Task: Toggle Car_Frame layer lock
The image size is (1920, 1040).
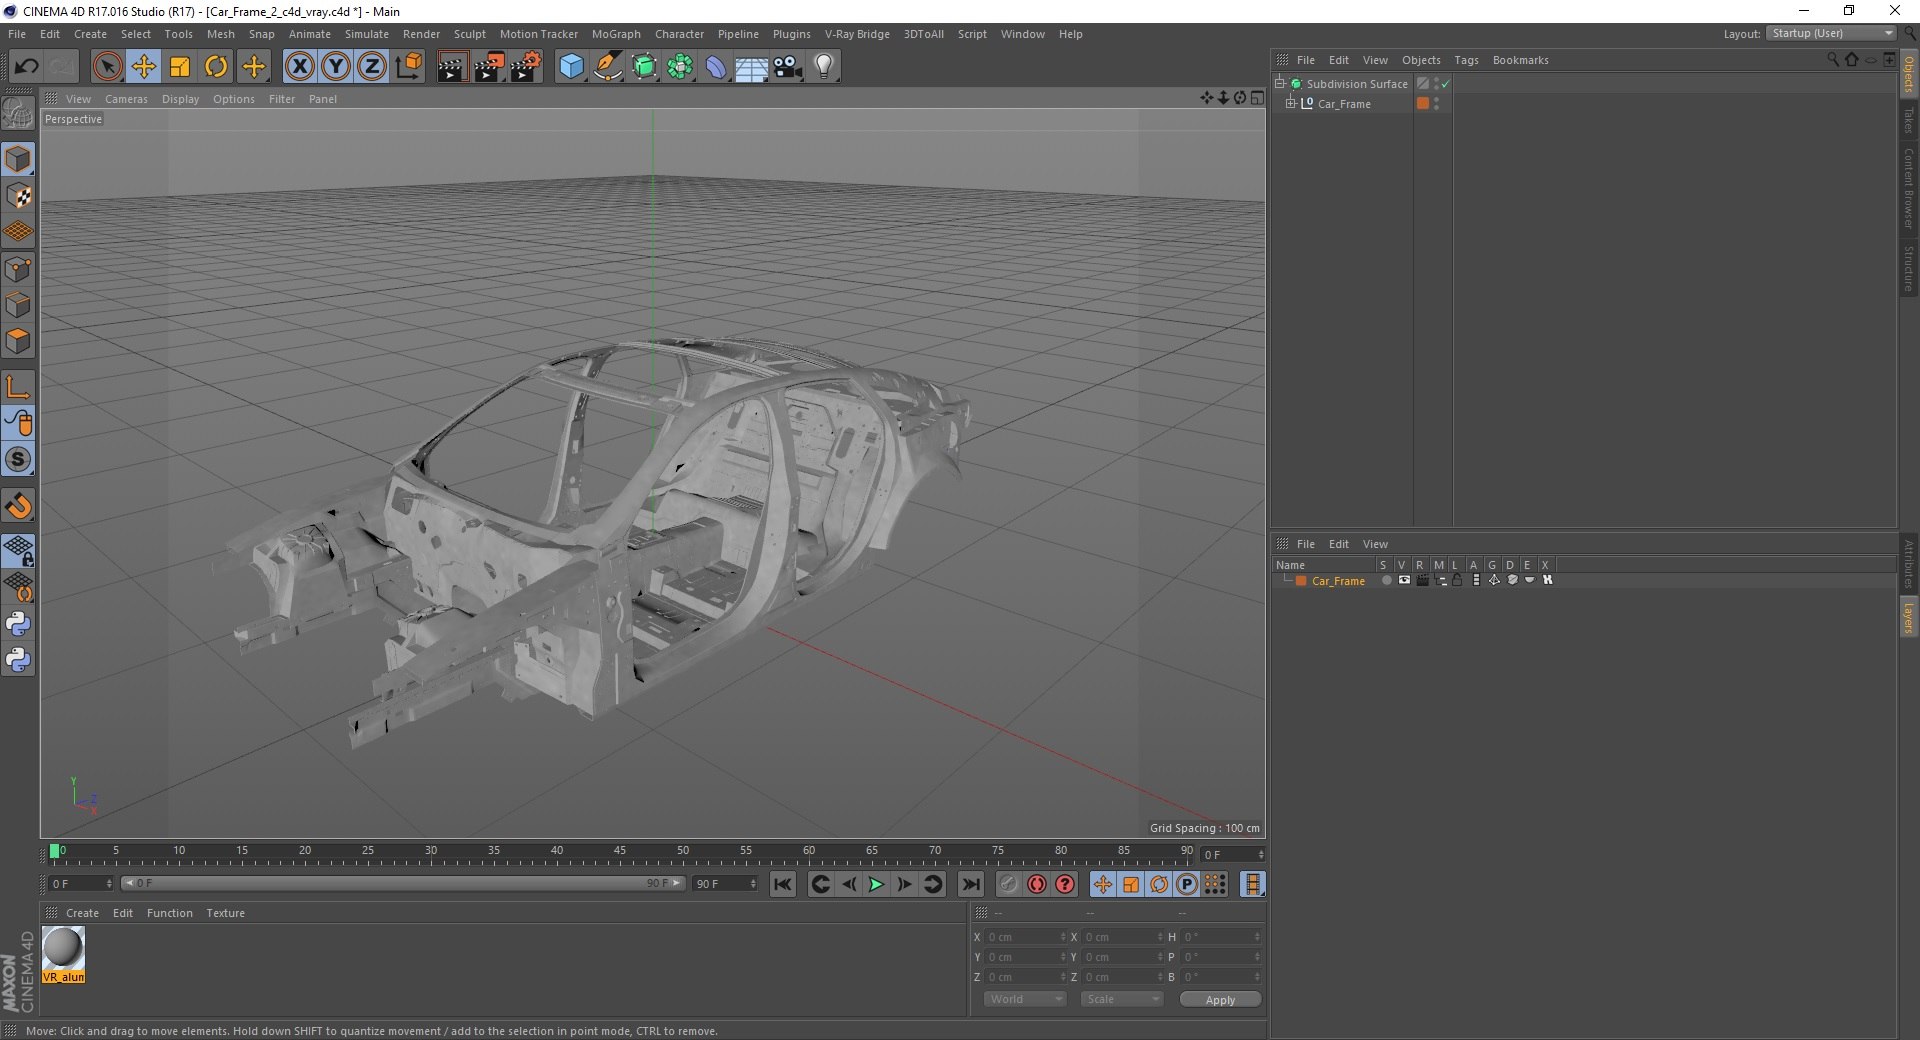Action: click(1457, 580)
